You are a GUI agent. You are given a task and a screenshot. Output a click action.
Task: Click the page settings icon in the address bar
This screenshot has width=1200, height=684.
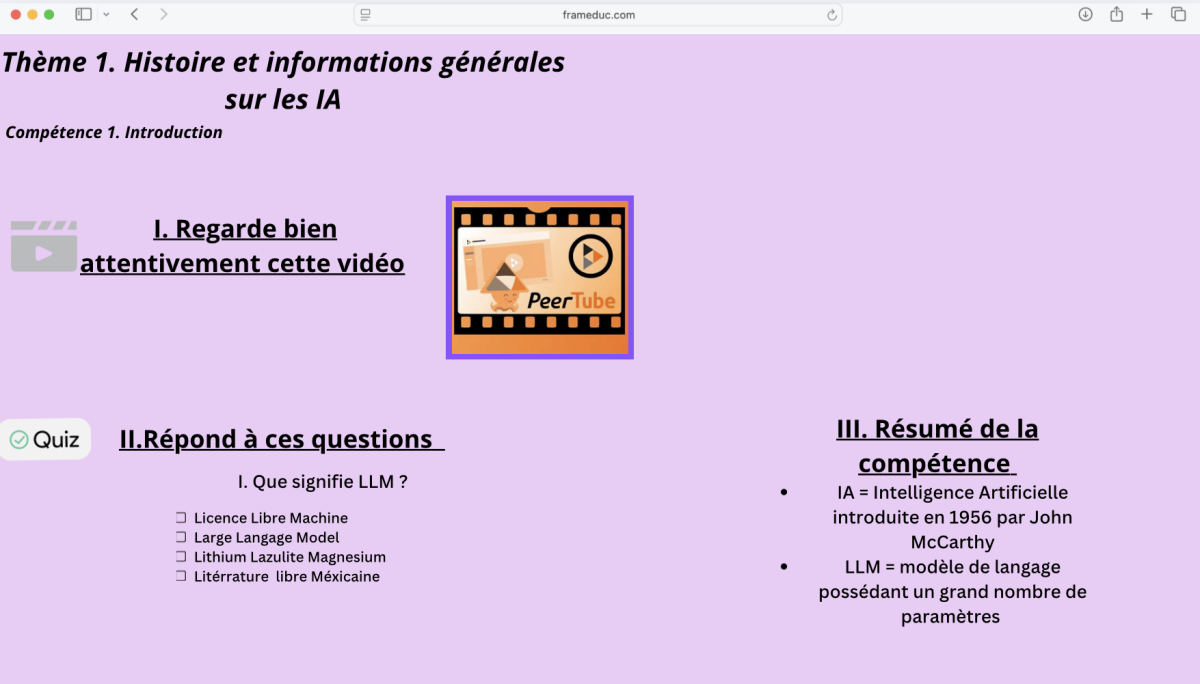click(366, 15)
